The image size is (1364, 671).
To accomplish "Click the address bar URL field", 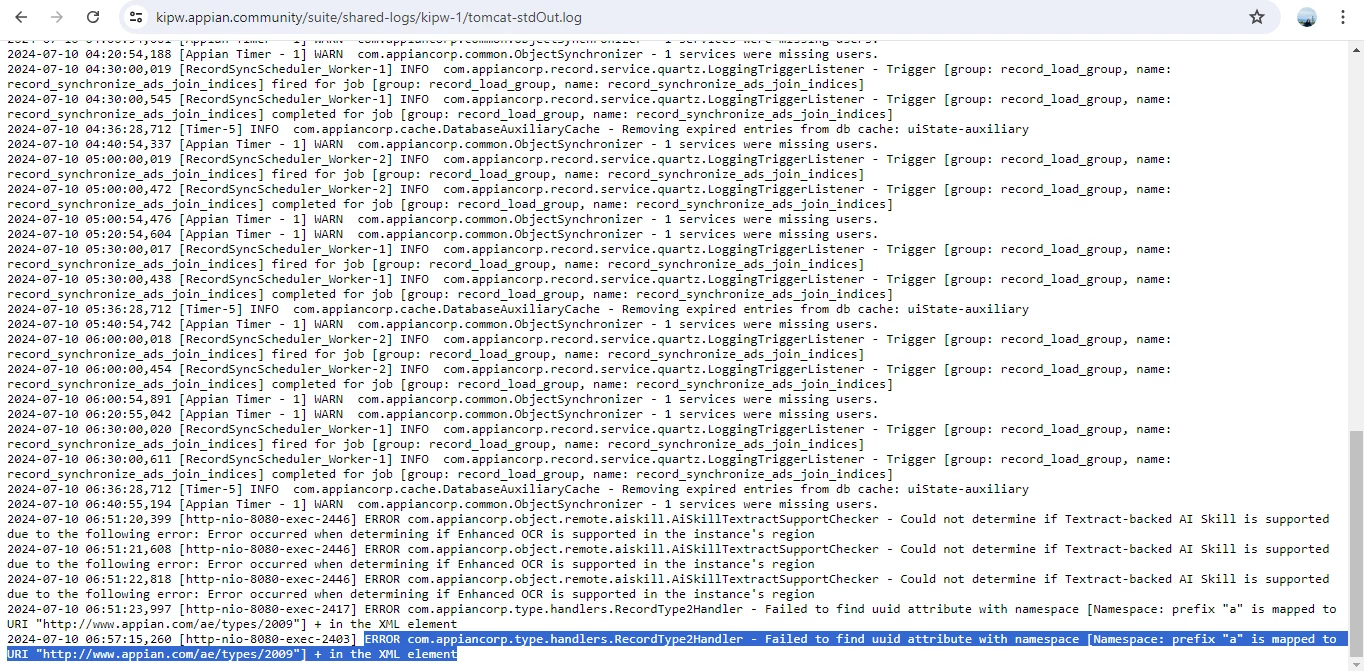I will pyautogui.click(x=700, y=17).
